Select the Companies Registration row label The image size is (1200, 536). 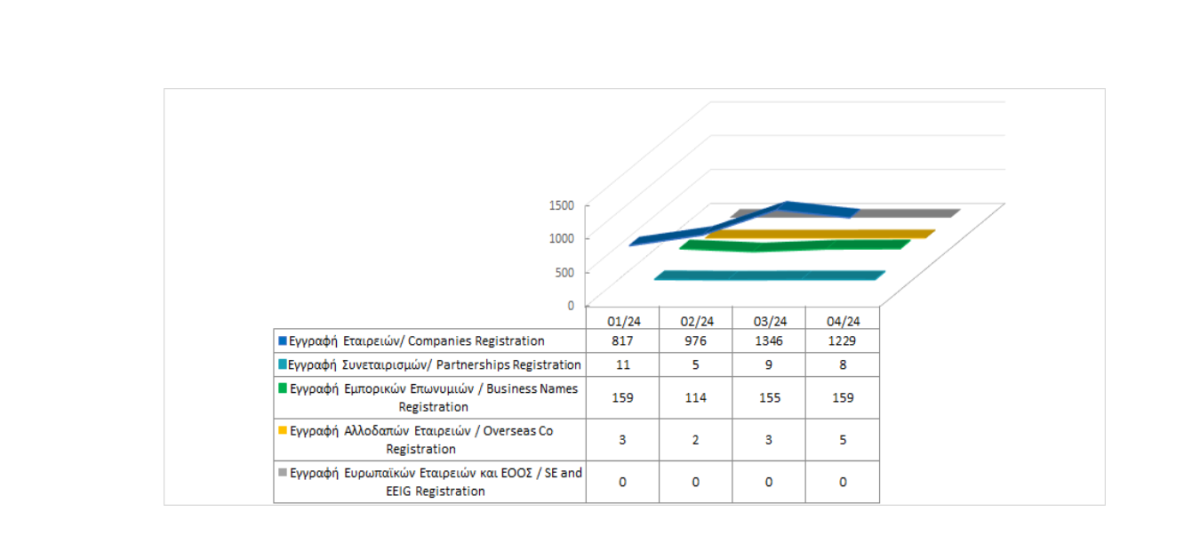417,342
